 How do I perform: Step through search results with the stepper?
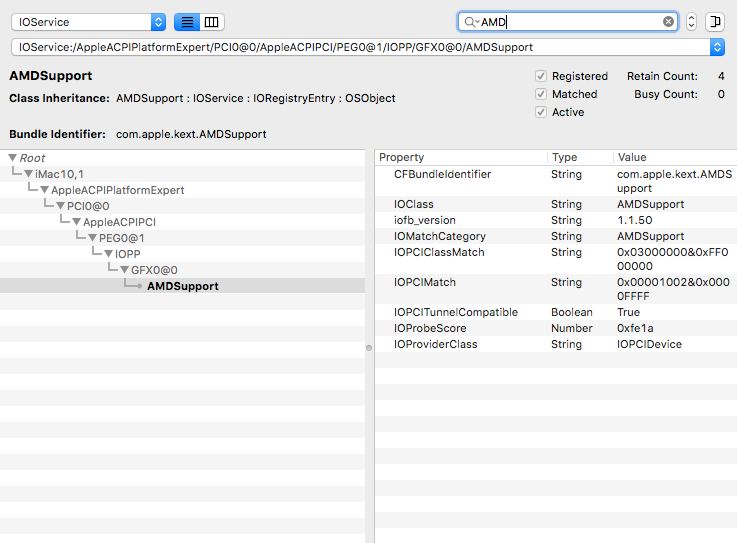(691, 22)
